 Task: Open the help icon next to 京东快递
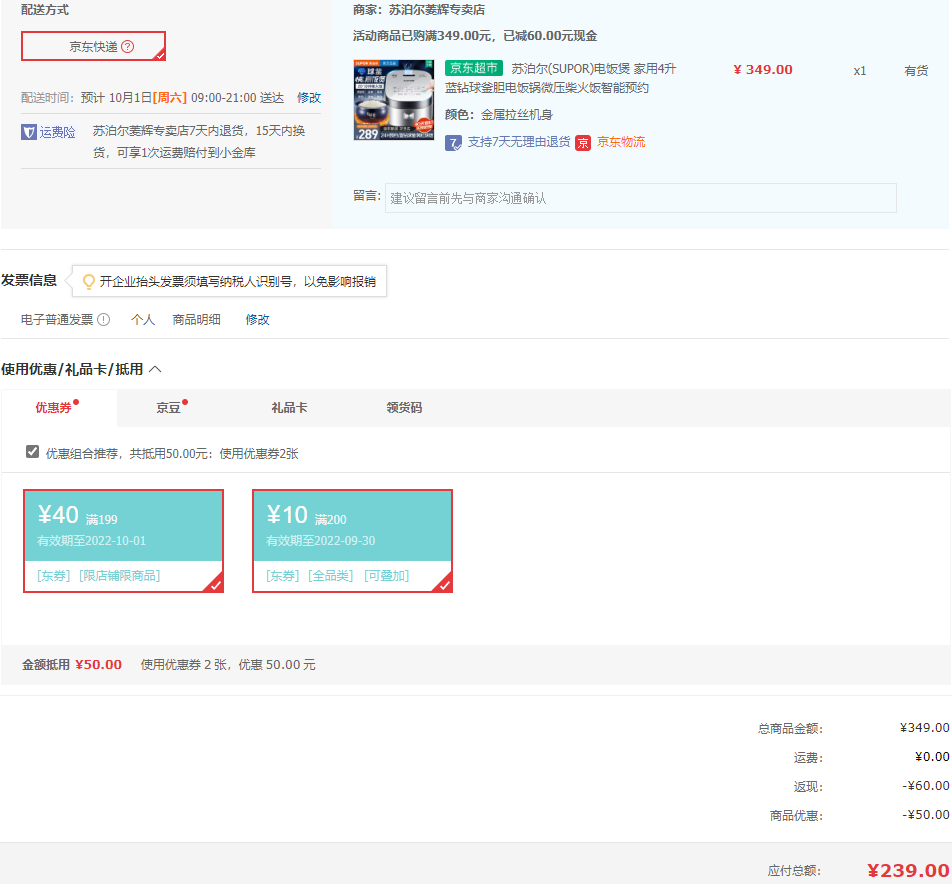(x=128, y=47)
